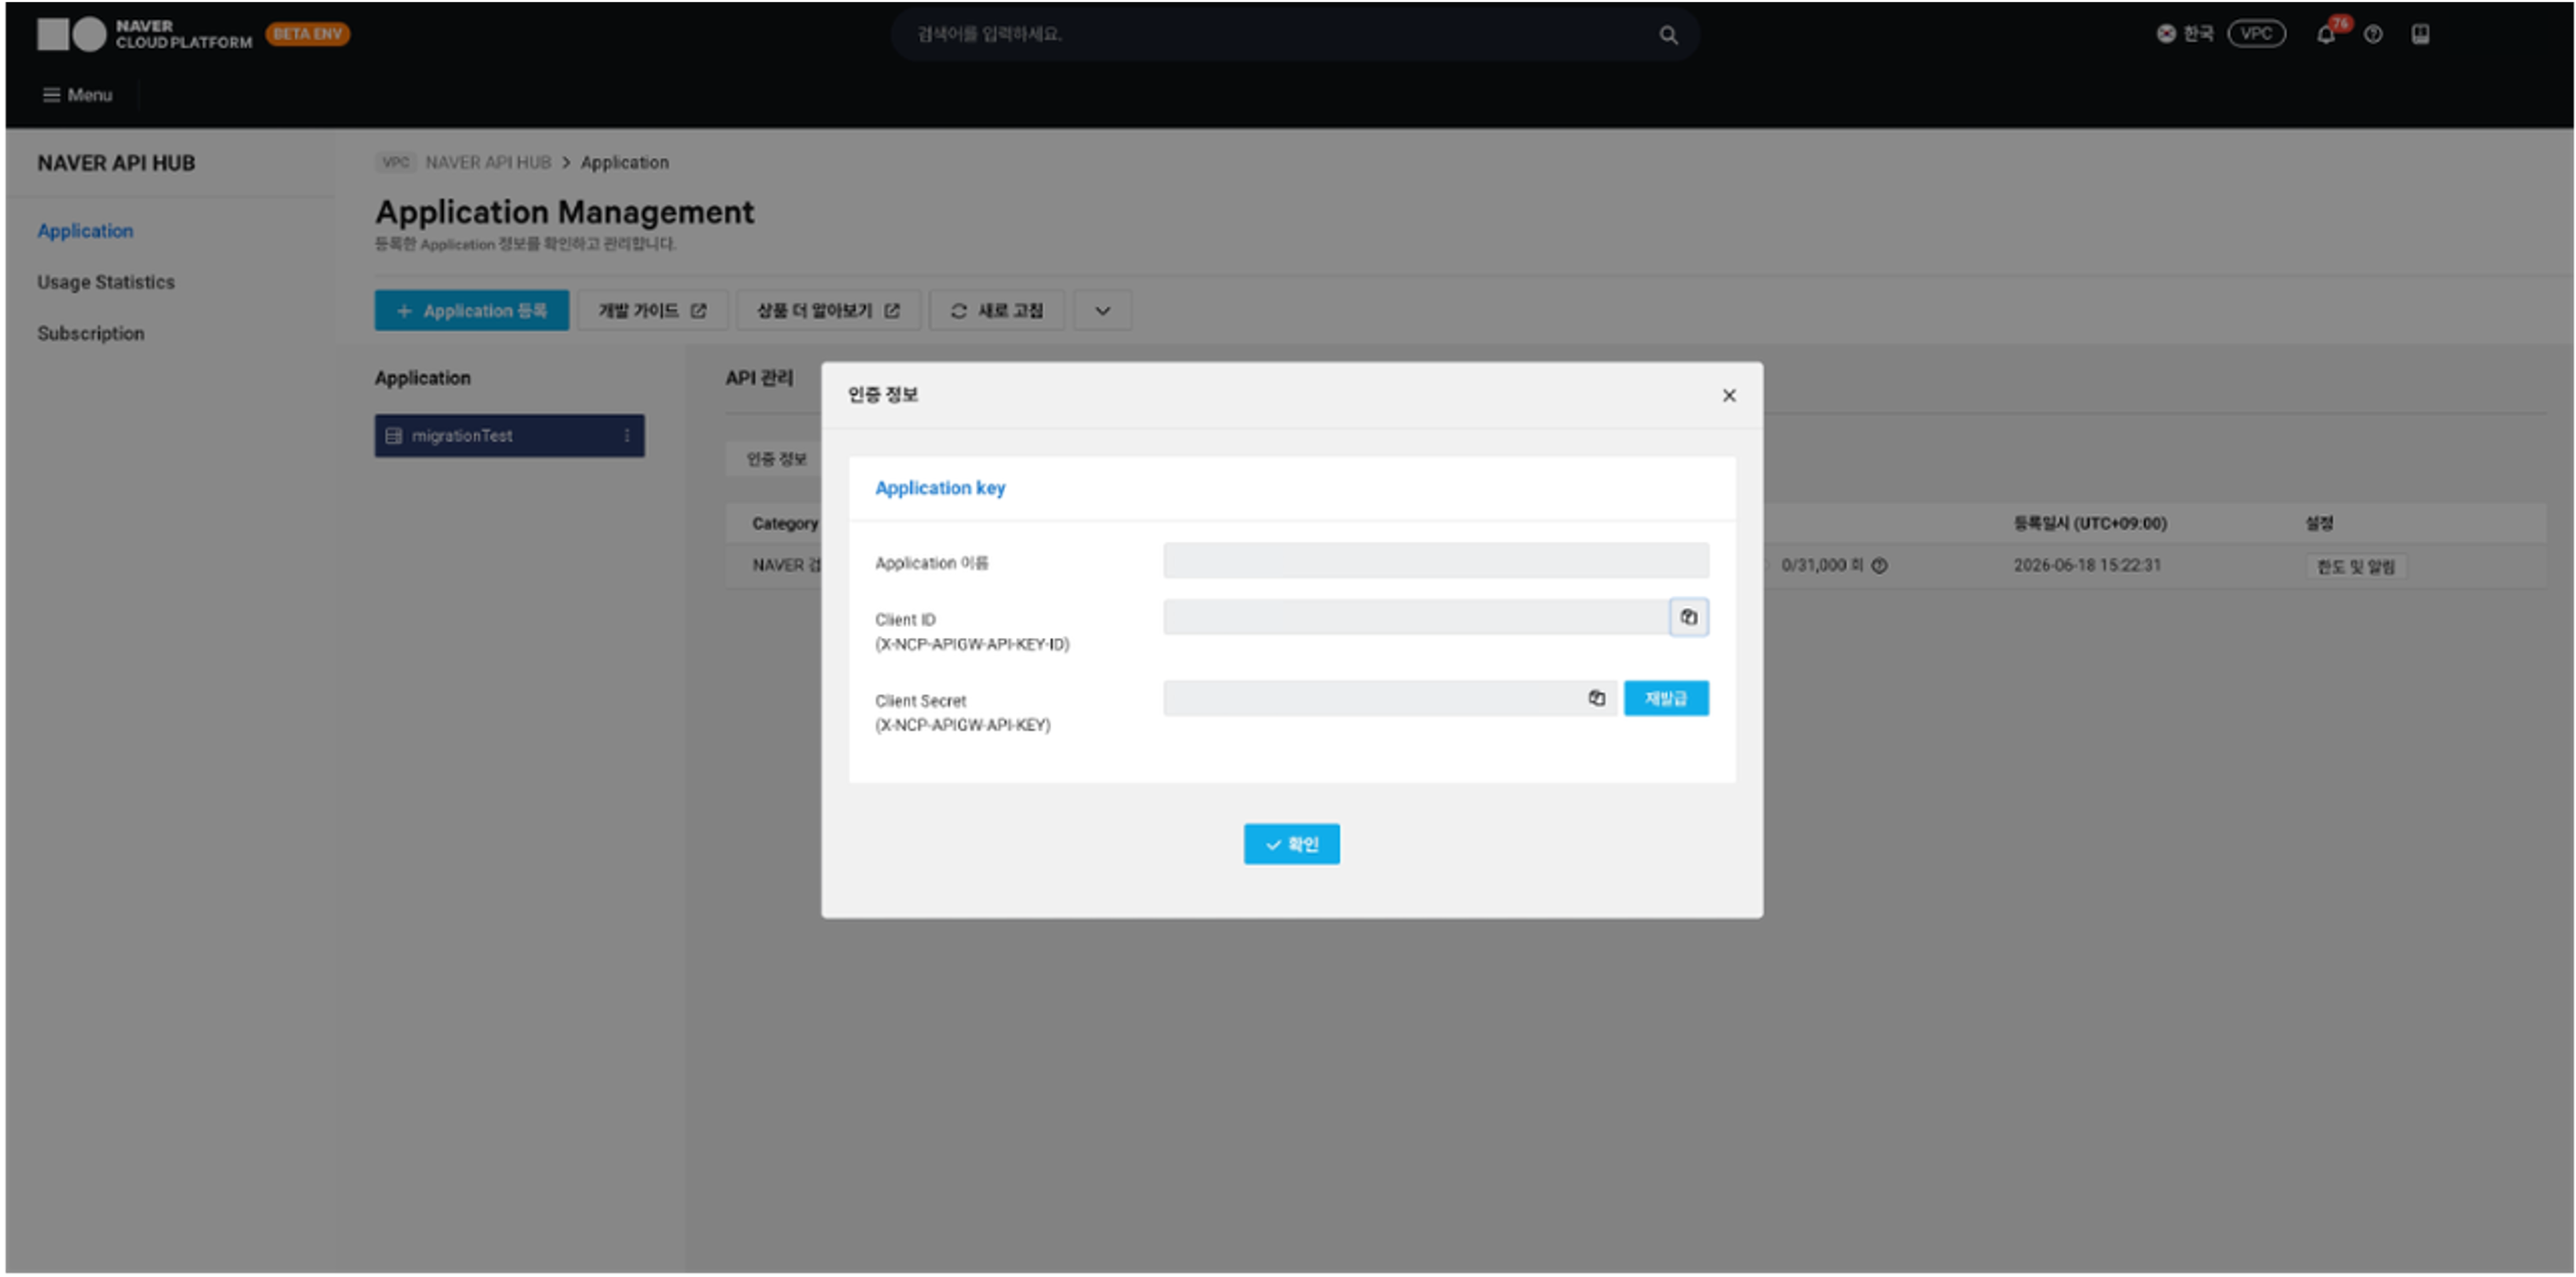Screen dimensions: 2576x1277
Task: Expand the toolbar chevron dropdown
Action: pyautogui.click(x=1102, y=311)
